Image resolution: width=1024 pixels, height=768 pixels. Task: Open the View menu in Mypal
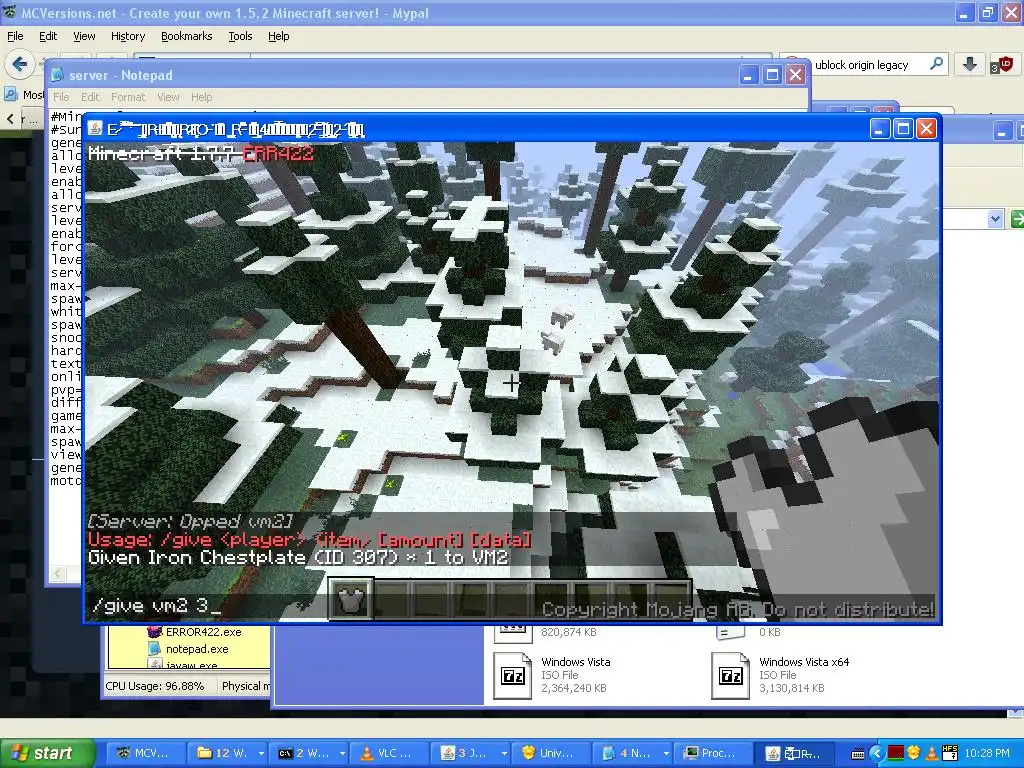tap(84, 36)
